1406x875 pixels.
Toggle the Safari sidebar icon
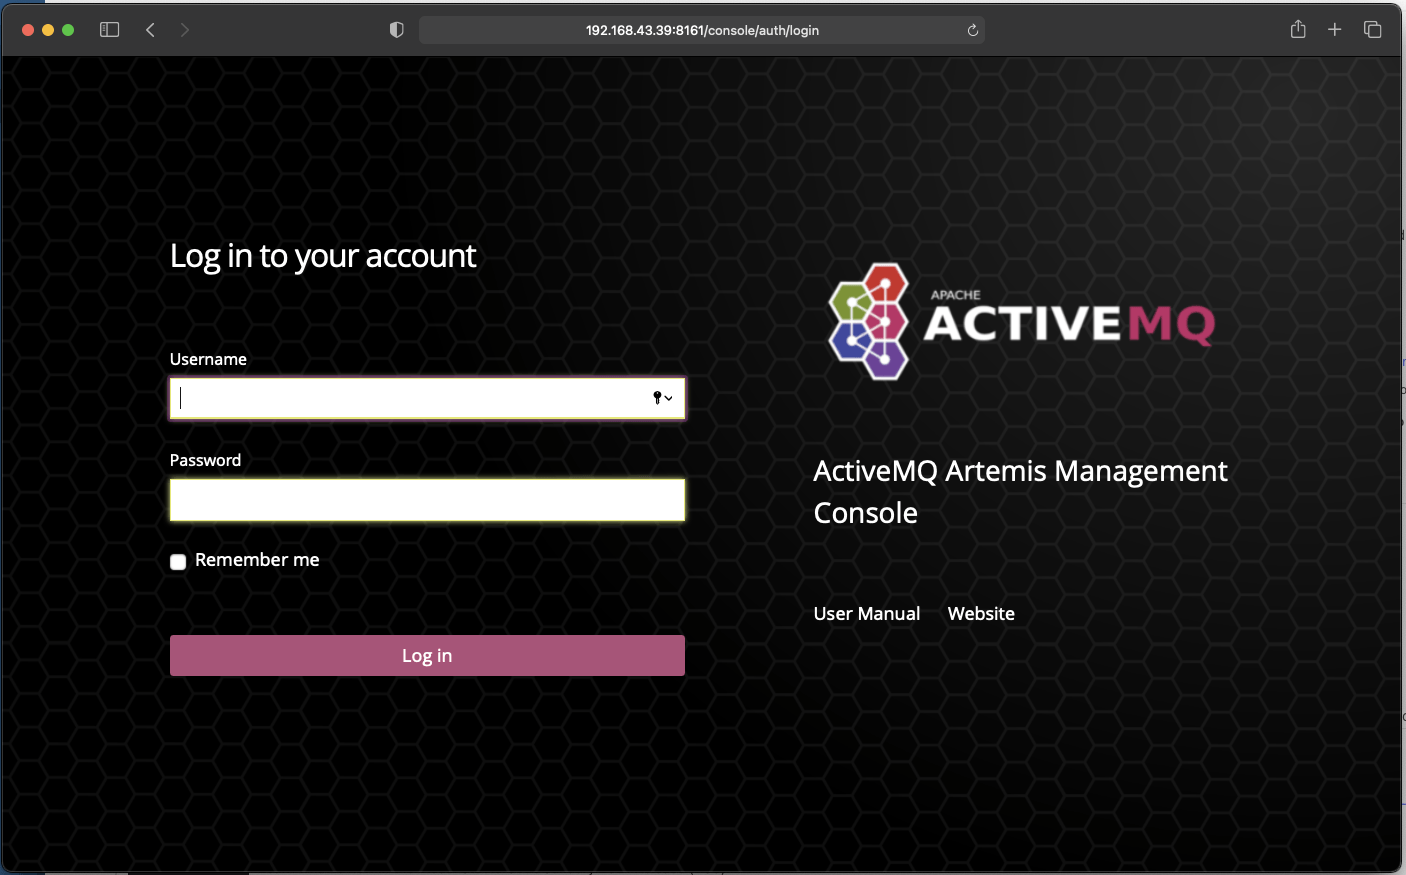(110, 30)
